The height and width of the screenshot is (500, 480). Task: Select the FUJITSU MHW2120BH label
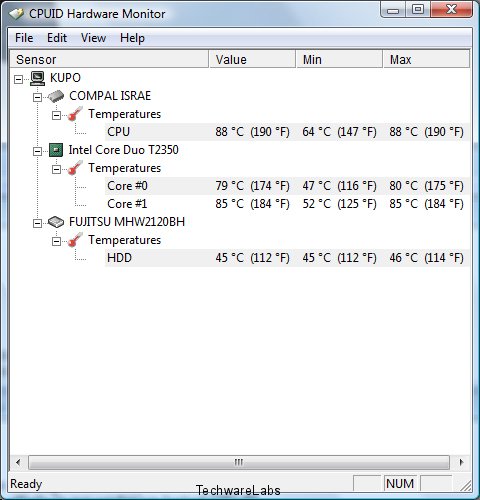coord(127,222)
